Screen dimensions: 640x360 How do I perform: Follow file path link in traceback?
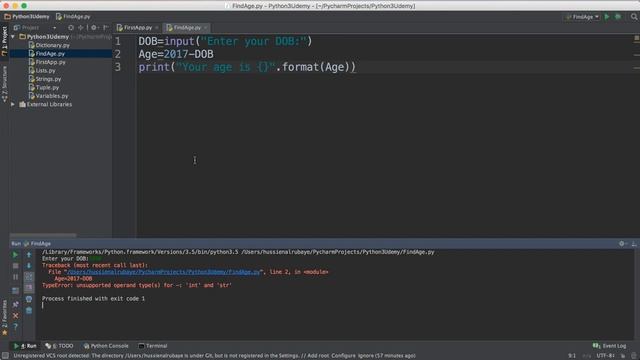162,272
